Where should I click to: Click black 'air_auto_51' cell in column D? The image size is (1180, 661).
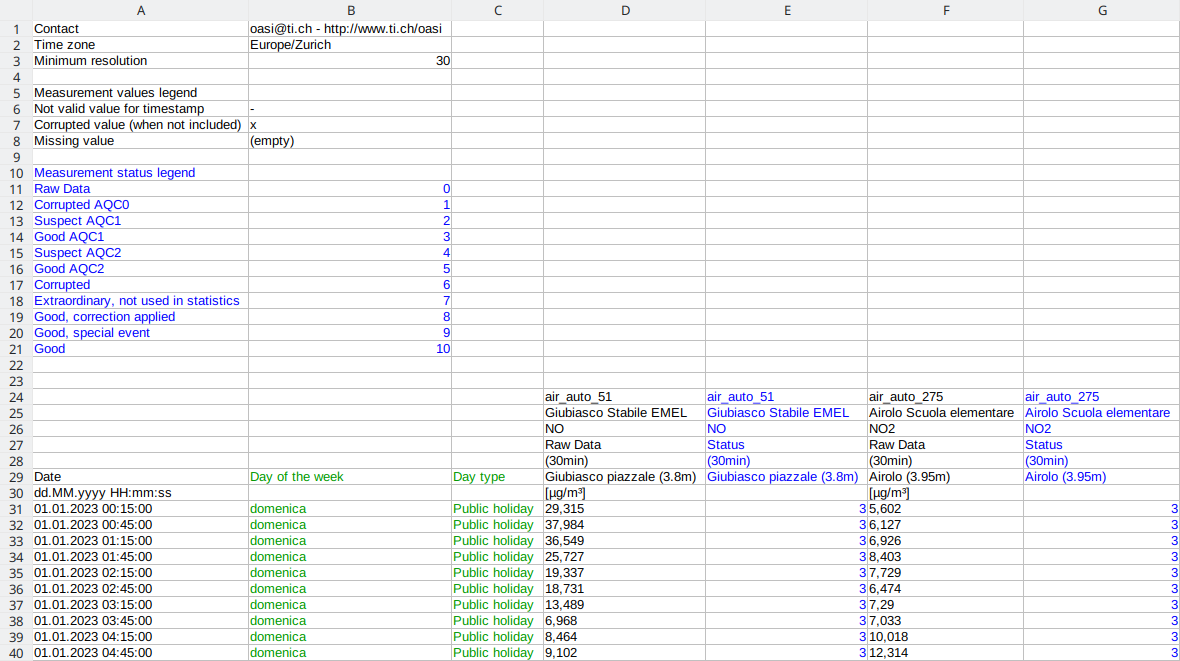625,397
